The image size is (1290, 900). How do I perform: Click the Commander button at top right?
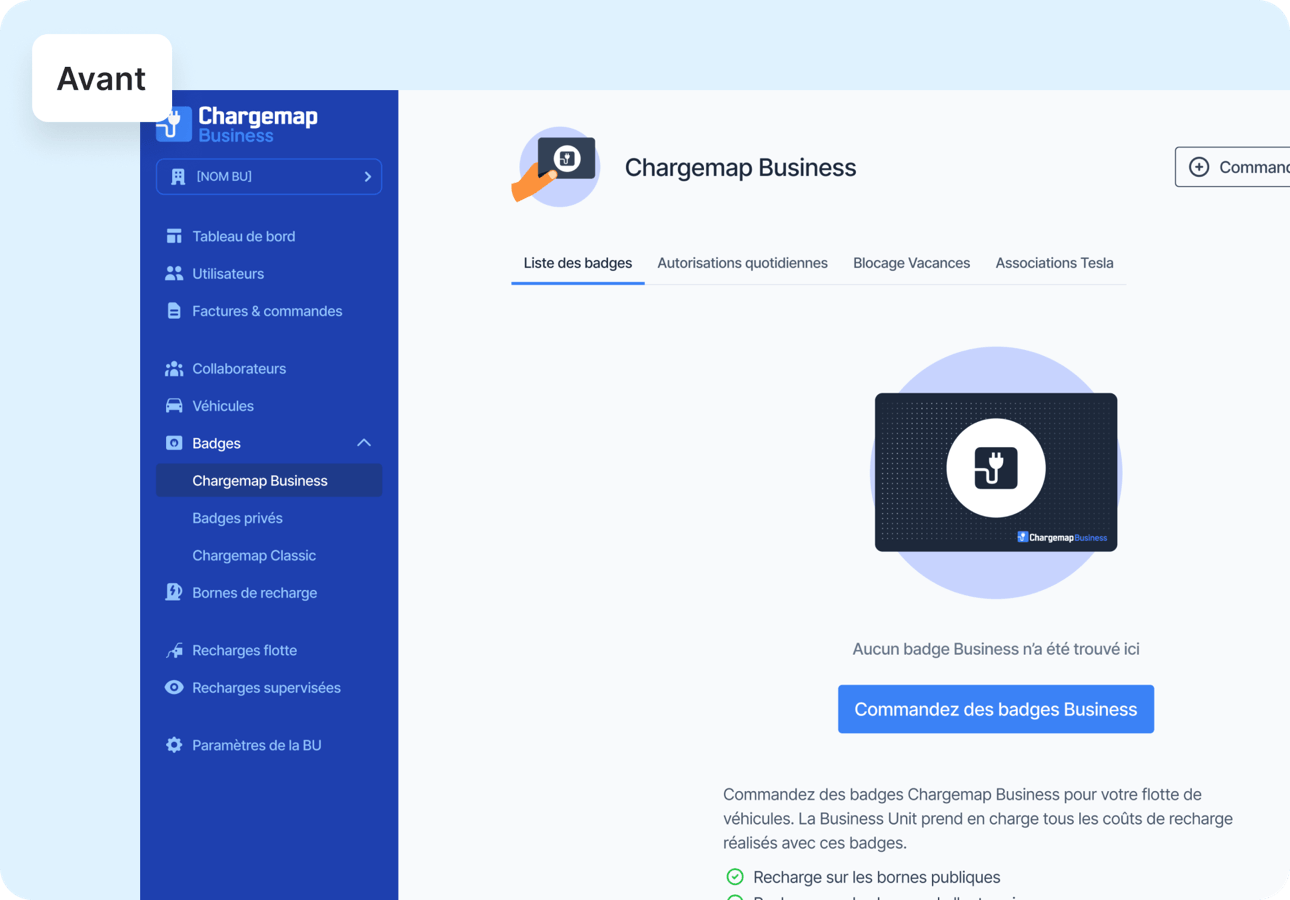pyautogui.click(x=1232, y=167)
